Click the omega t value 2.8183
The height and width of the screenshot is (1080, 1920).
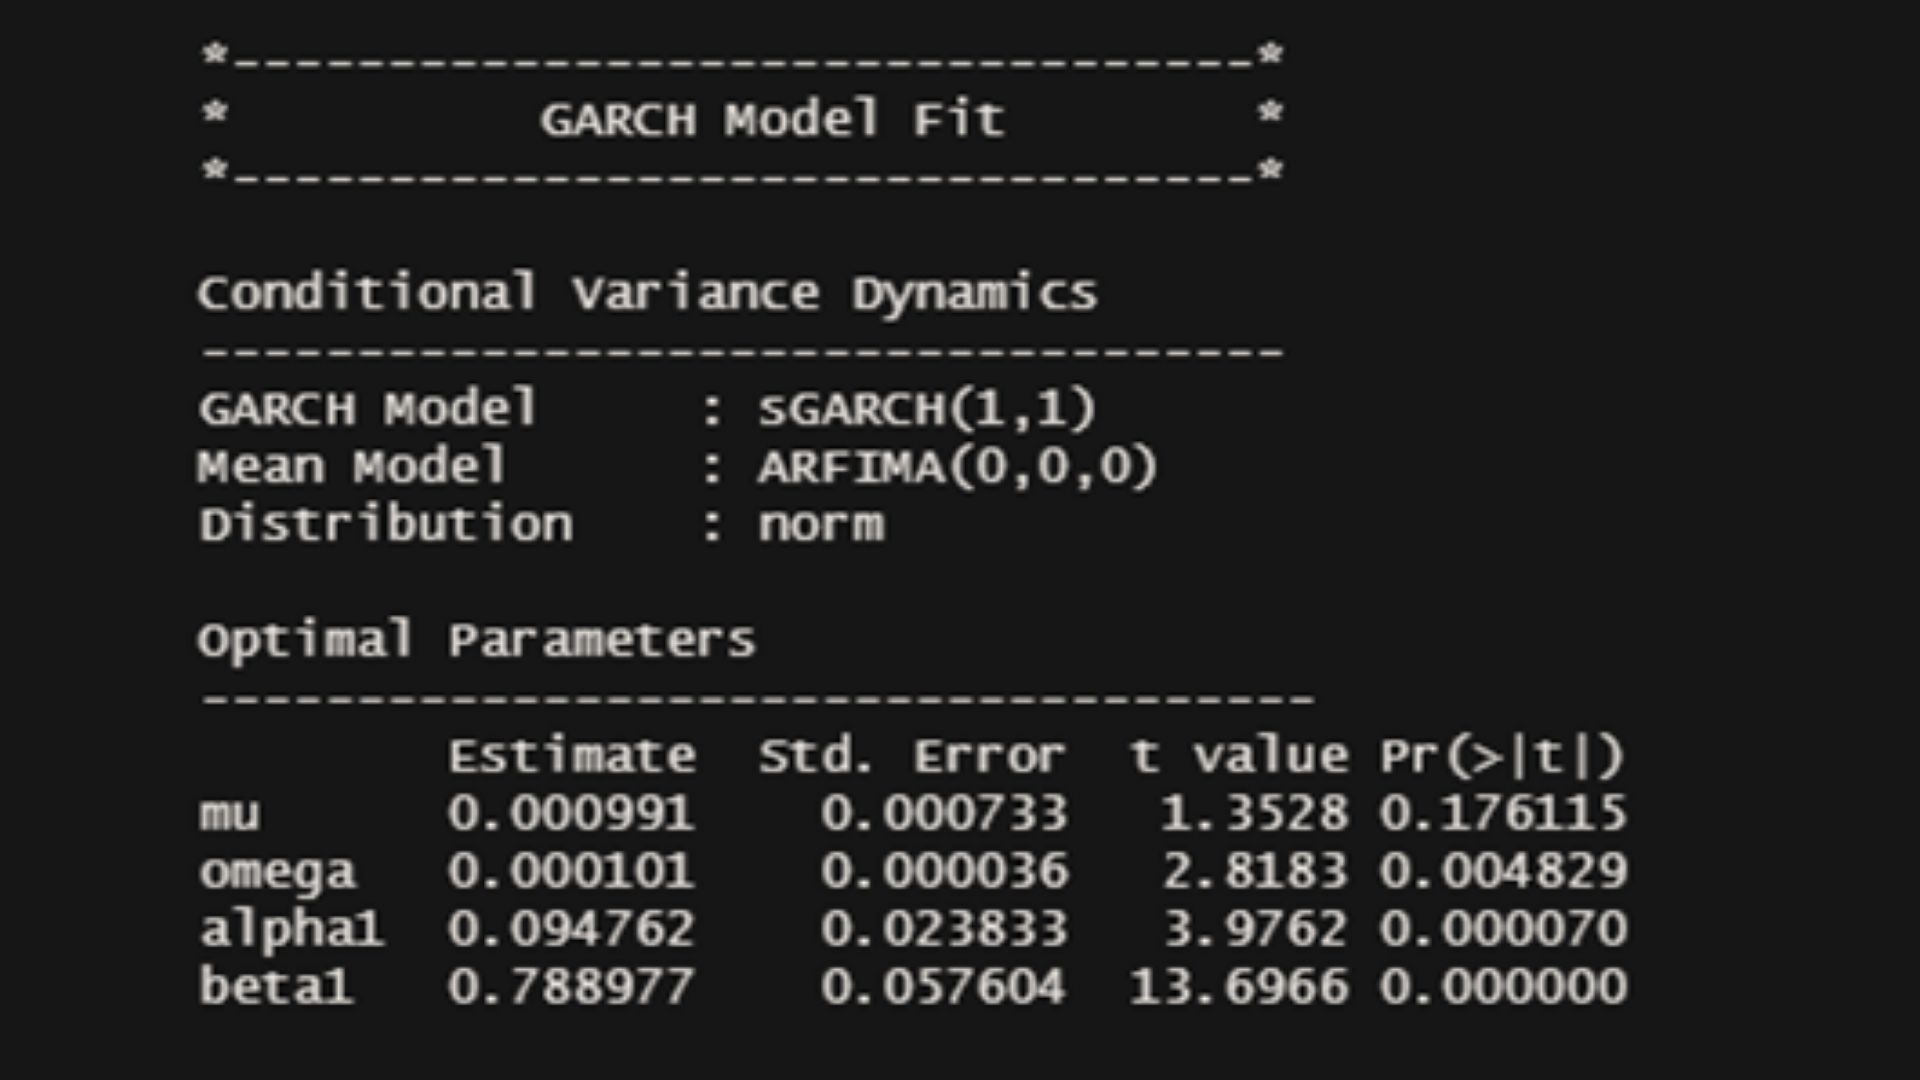(1254, 872)
